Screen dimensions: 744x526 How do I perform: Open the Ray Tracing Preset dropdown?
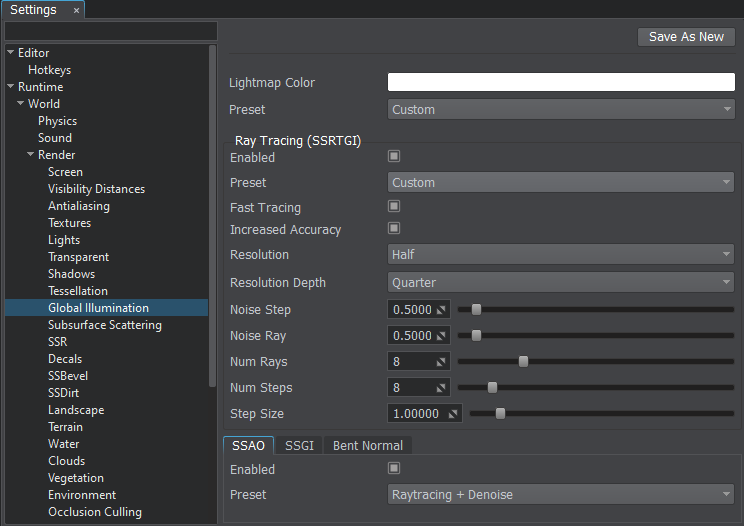[561, 183]
